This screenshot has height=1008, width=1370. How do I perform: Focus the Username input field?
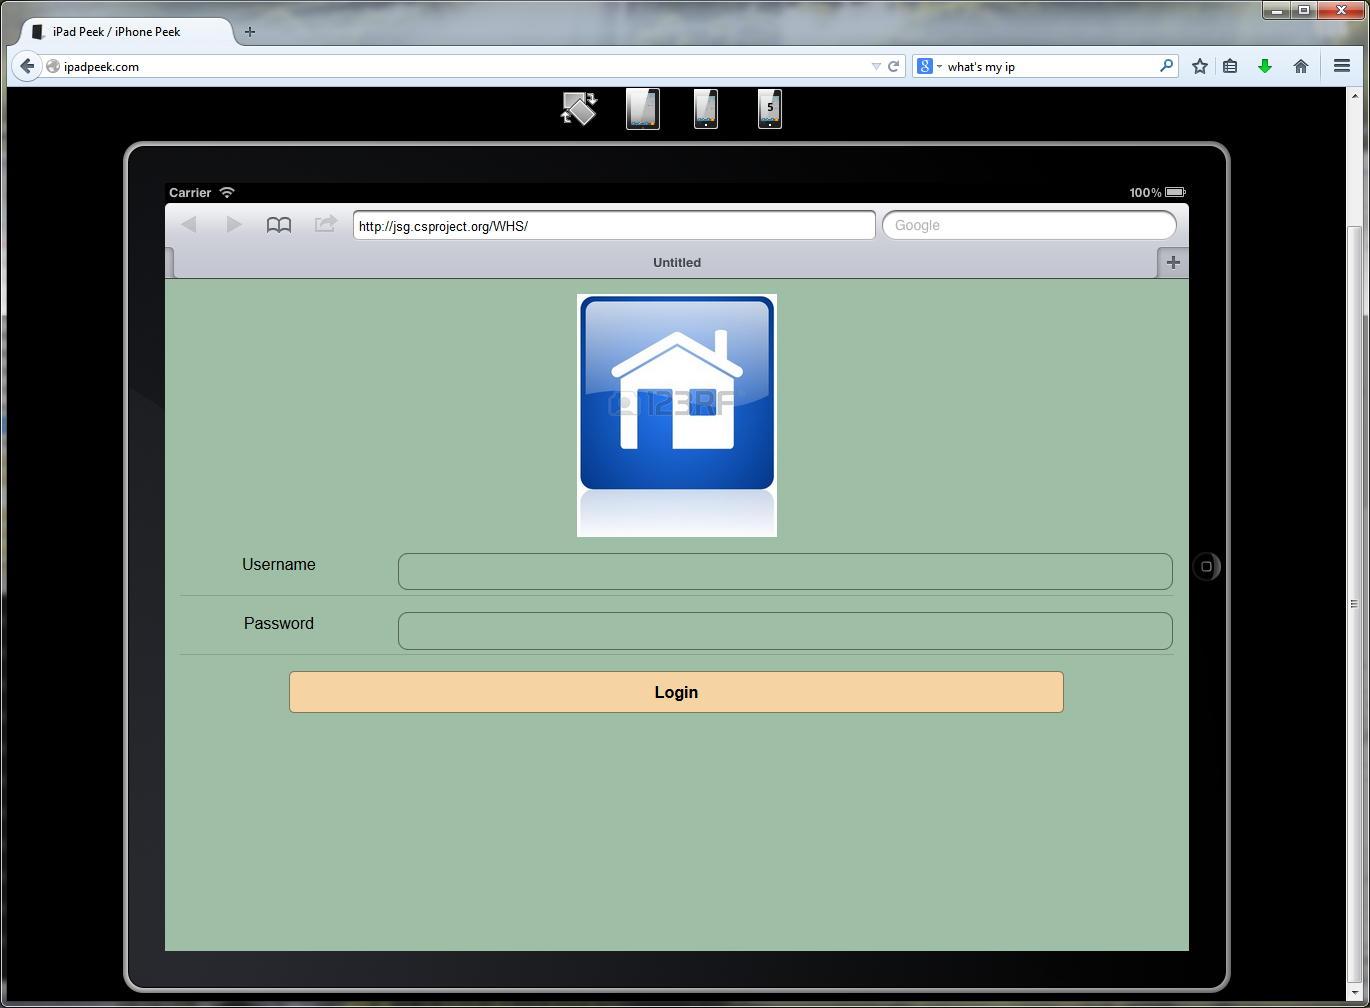pyautogui.click(x=785, y=572)
